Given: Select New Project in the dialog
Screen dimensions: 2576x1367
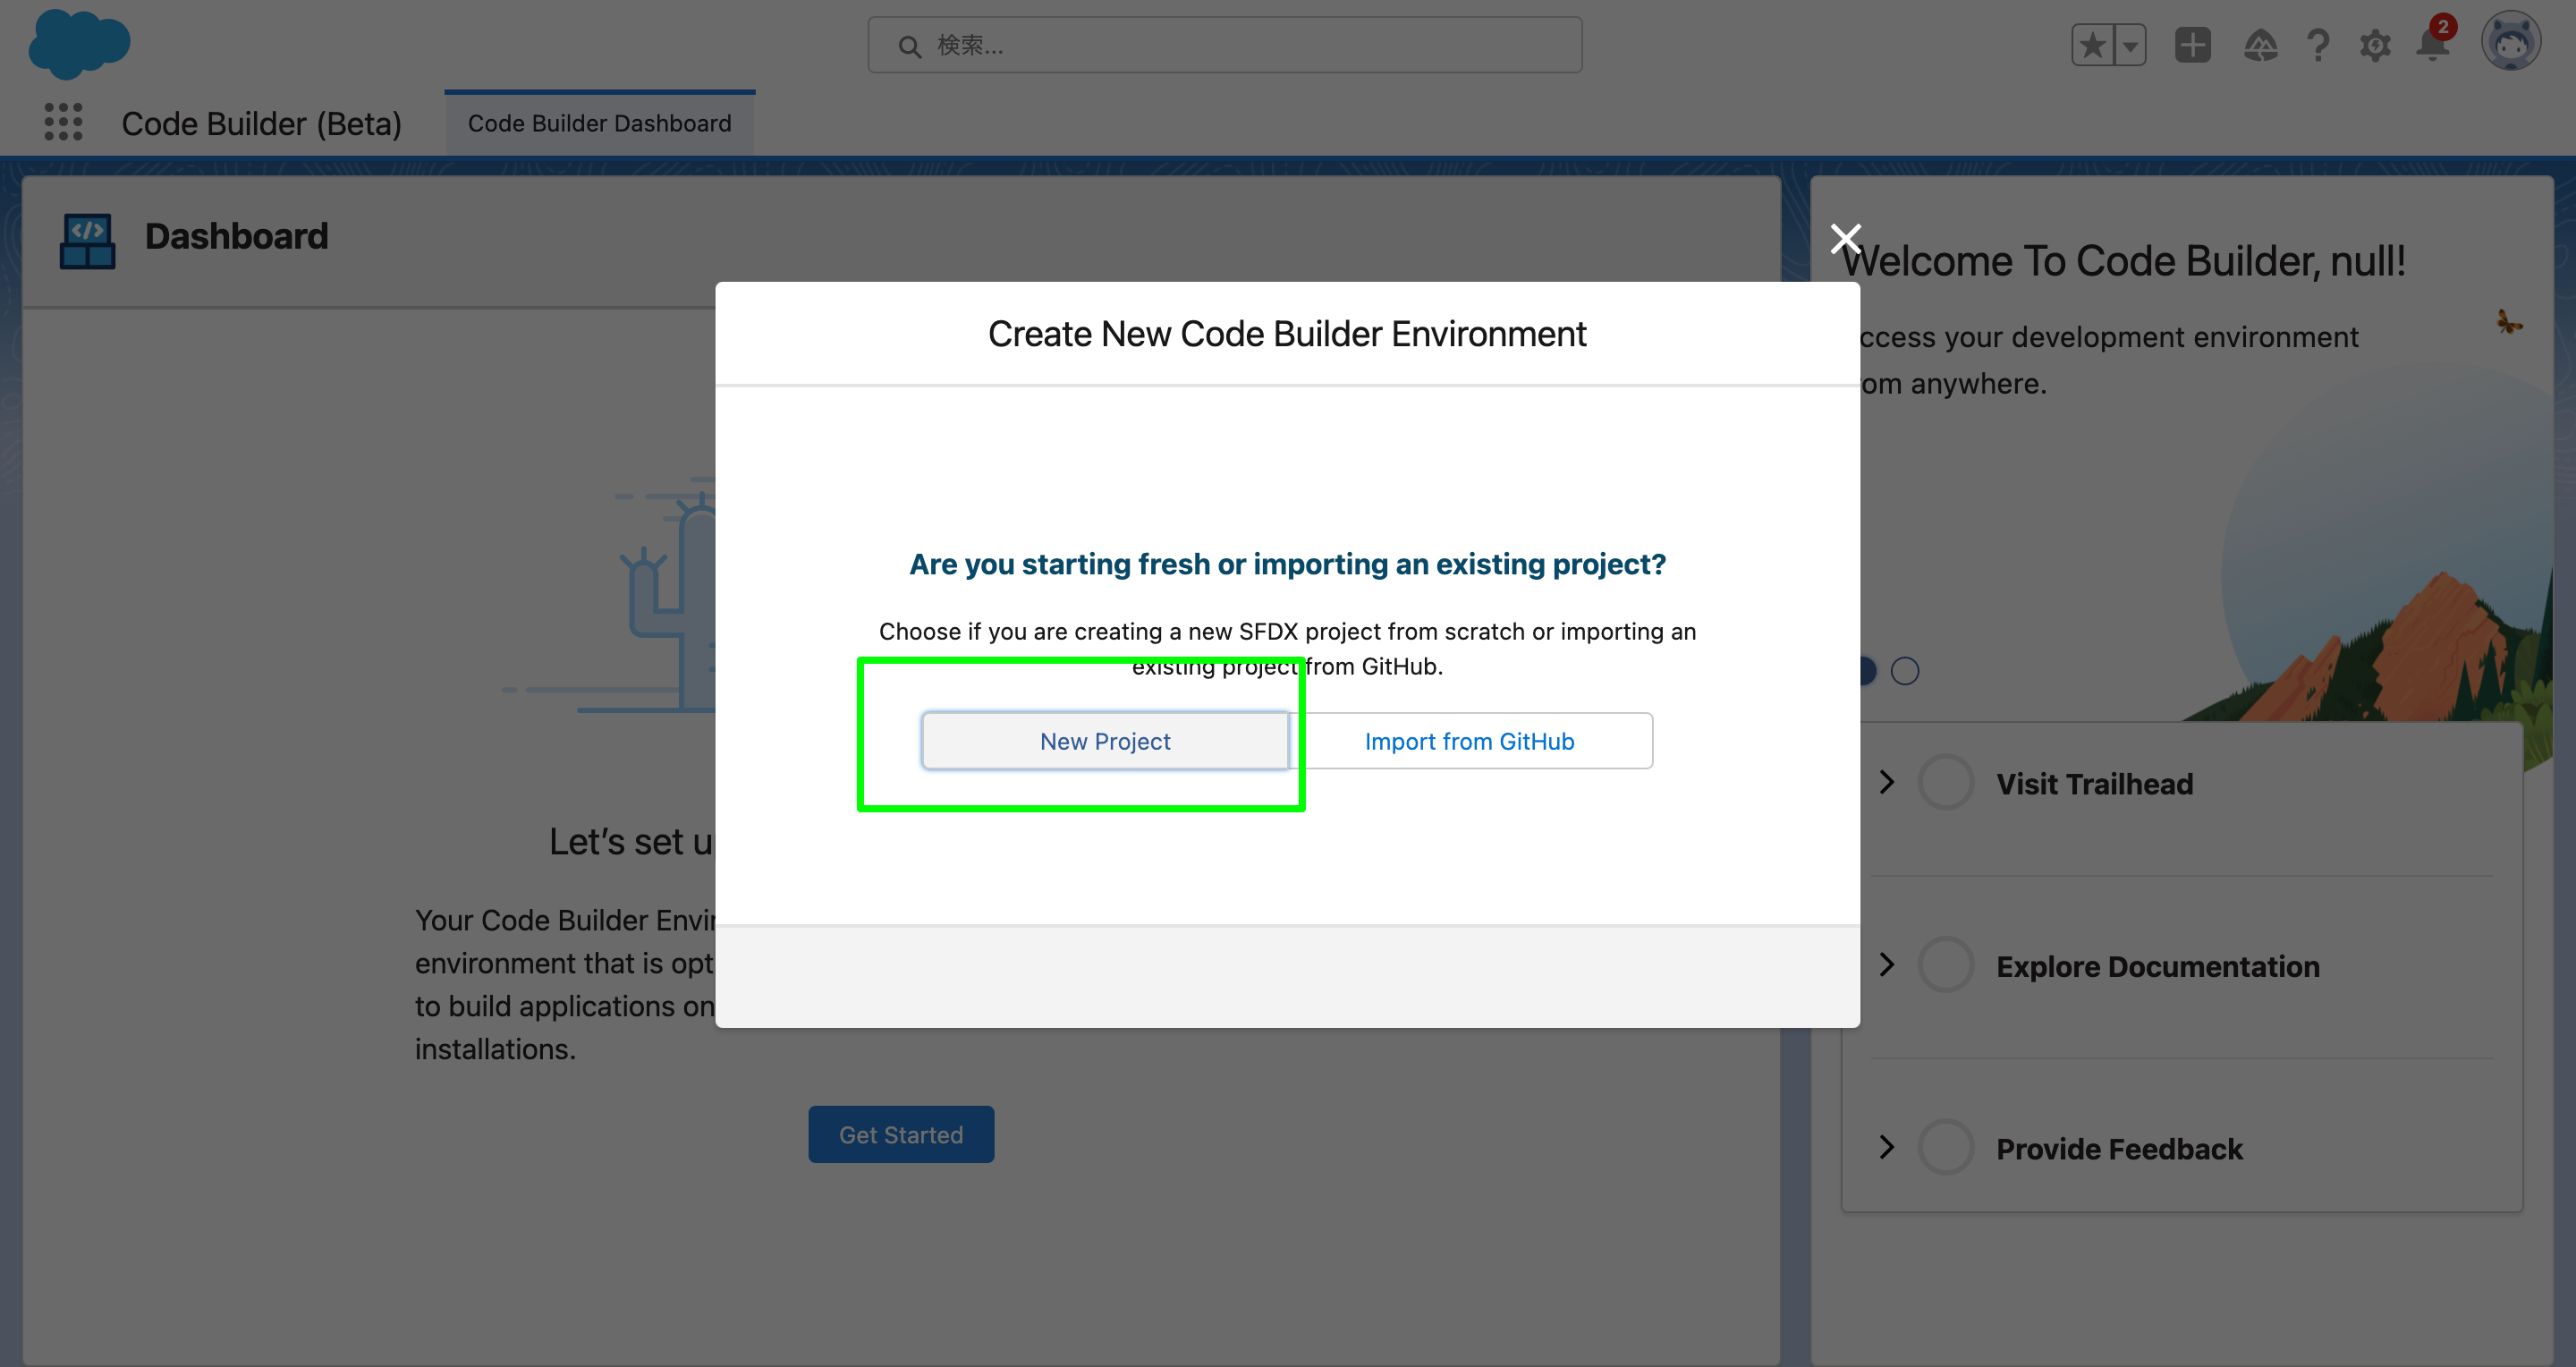Looking at the screenshot, I should (x=1105, y=740).
